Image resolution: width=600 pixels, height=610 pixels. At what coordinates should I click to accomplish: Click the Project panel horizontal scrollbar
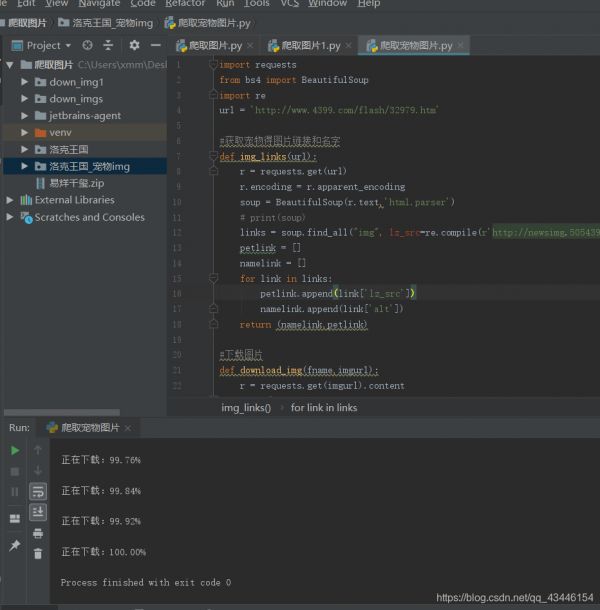pos(62,412)
